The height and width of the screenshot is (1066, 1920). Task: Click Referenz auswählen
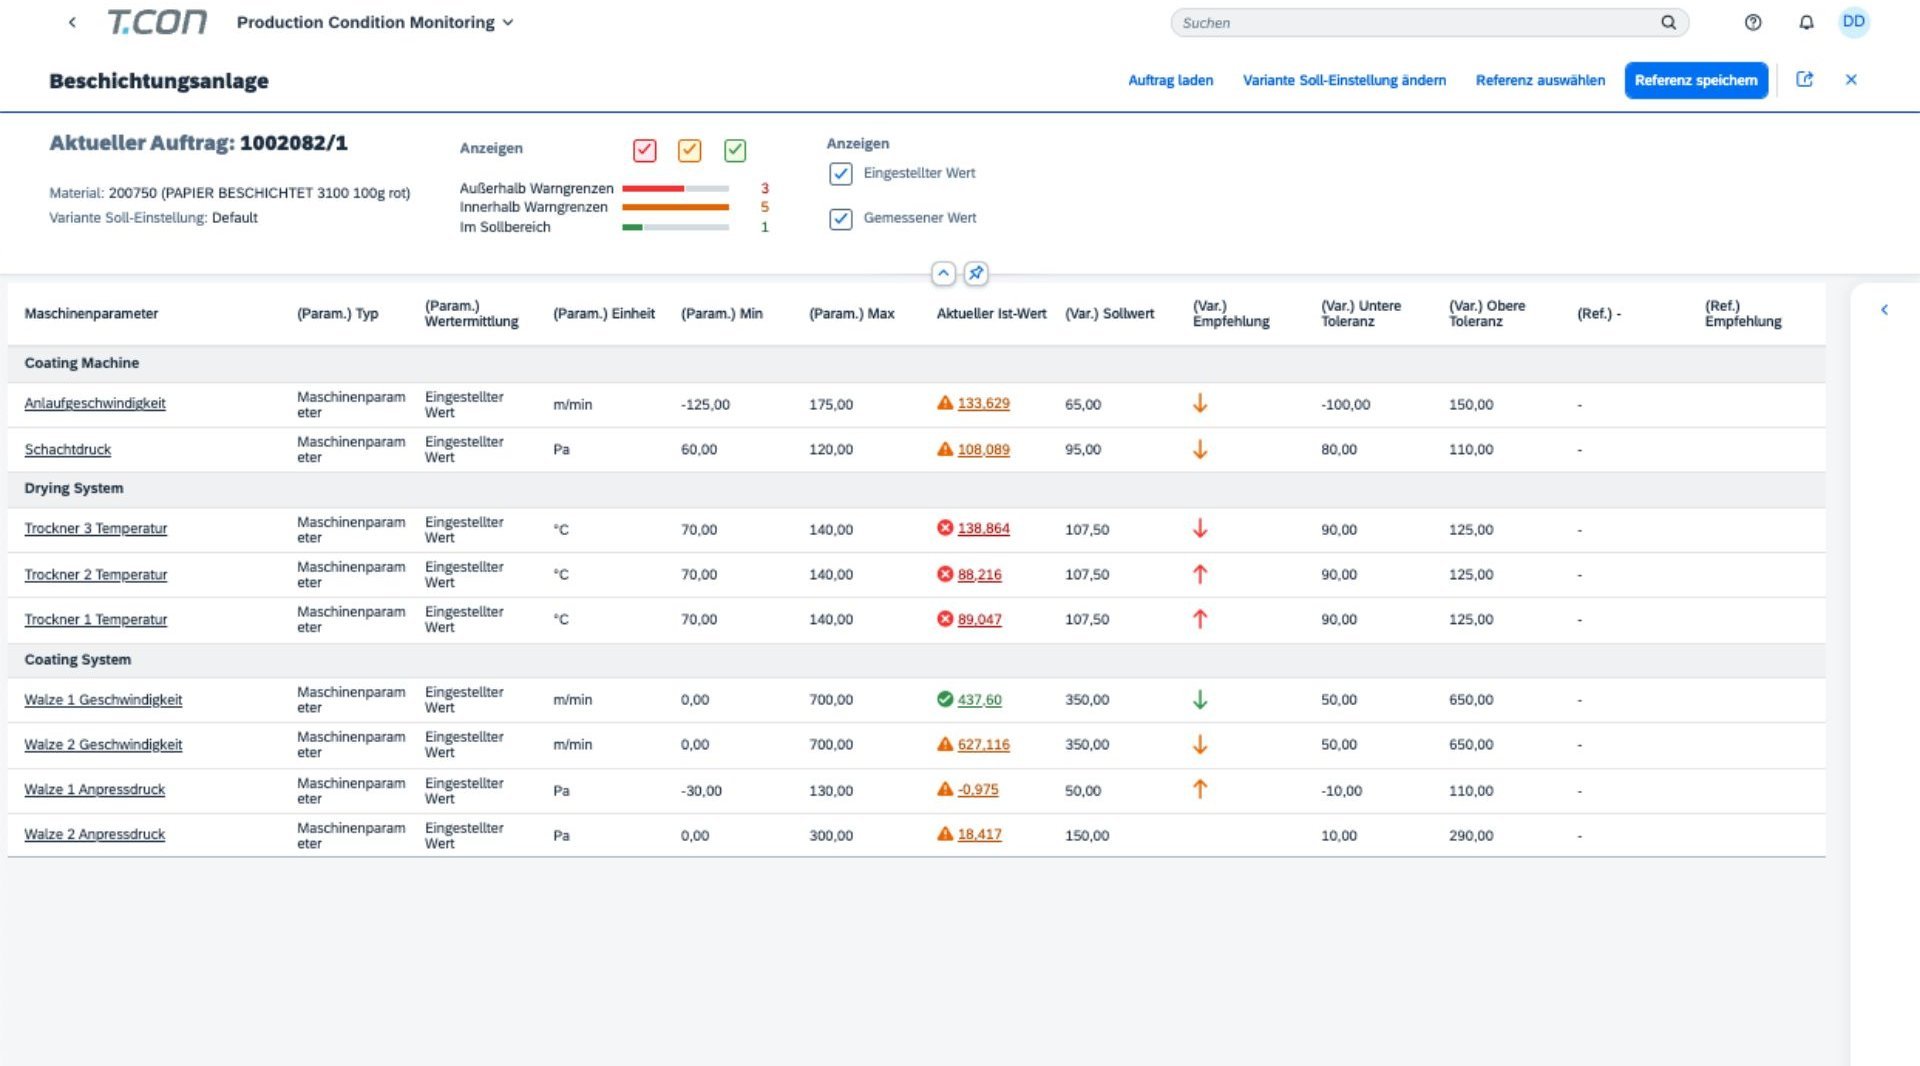pyautogui.click(x=1540, y=80)
